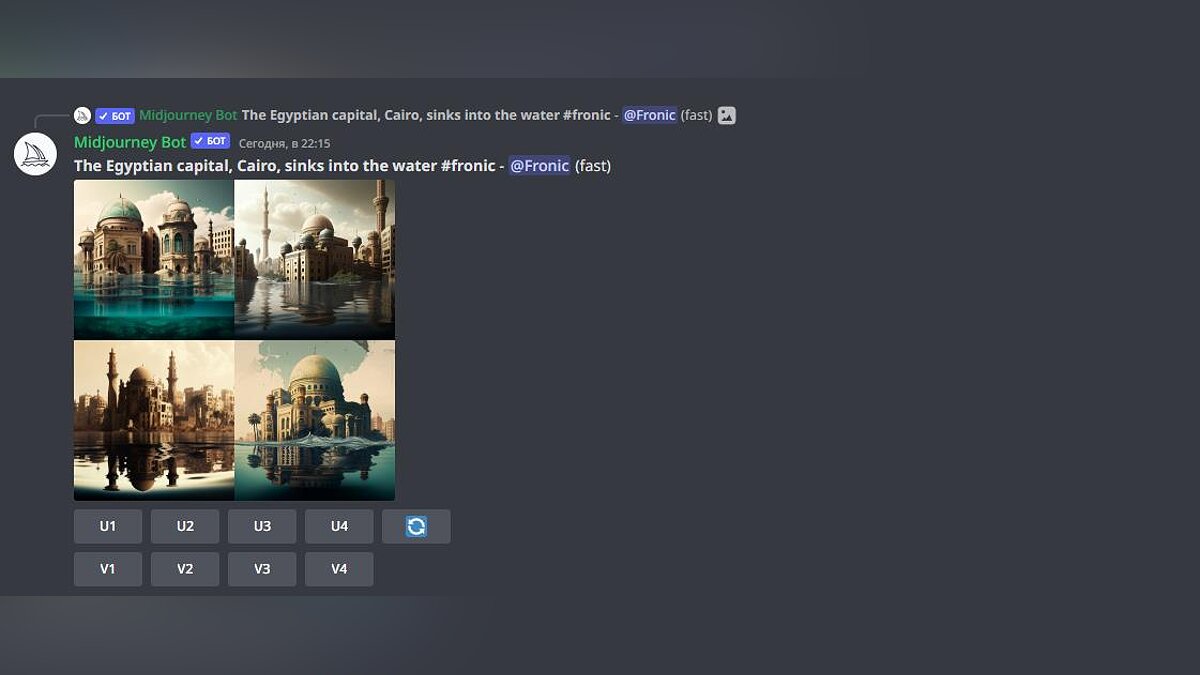This screenshot has height=675, width=1200.
Task: Open the @Fronic mention in the message
Action: click(540, 165)
